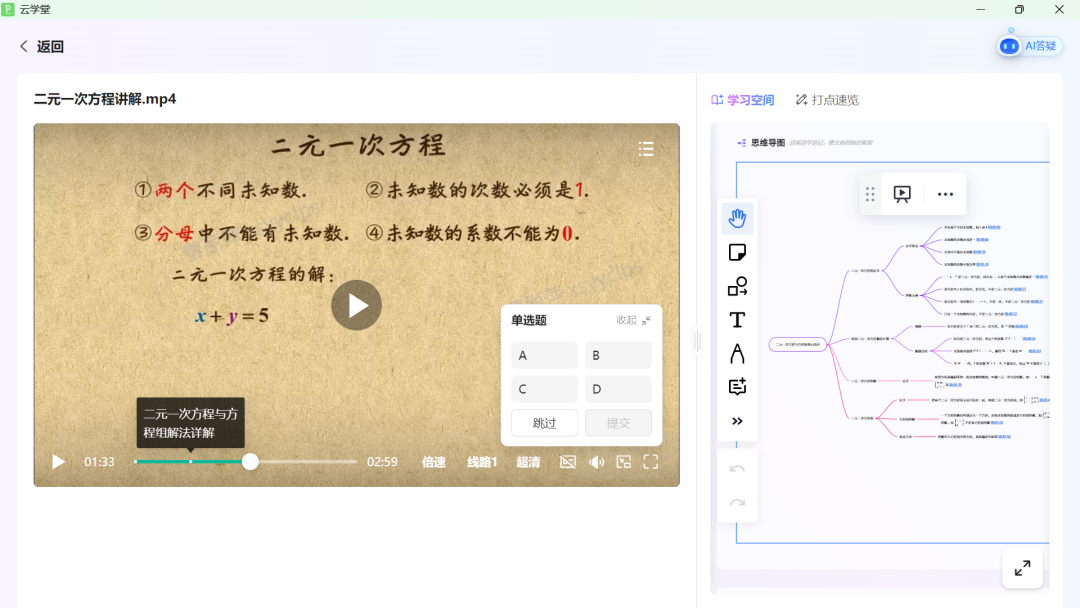The image size is (1080, 608).
Task: Select the text T tool
Action: pos(737,319)
